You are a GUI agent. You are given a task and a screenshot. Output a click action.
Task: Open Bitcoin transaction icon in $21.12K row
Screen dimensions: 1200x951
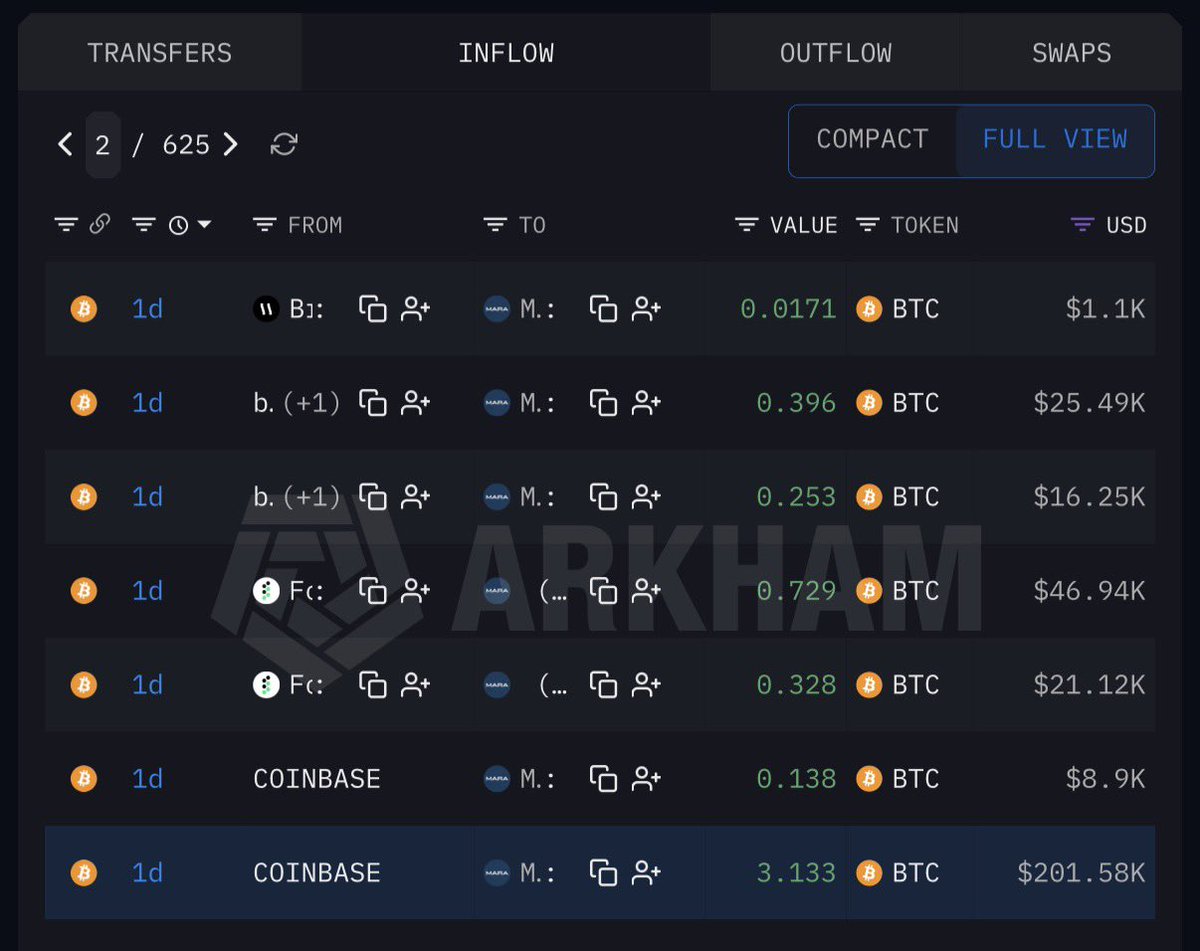84,685
